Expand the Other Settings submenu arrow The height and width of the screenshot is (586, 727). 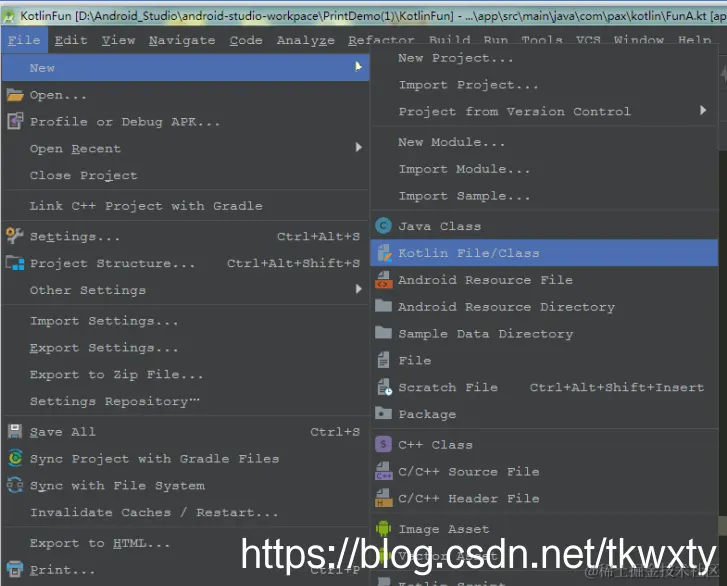[x=358, y=289]
